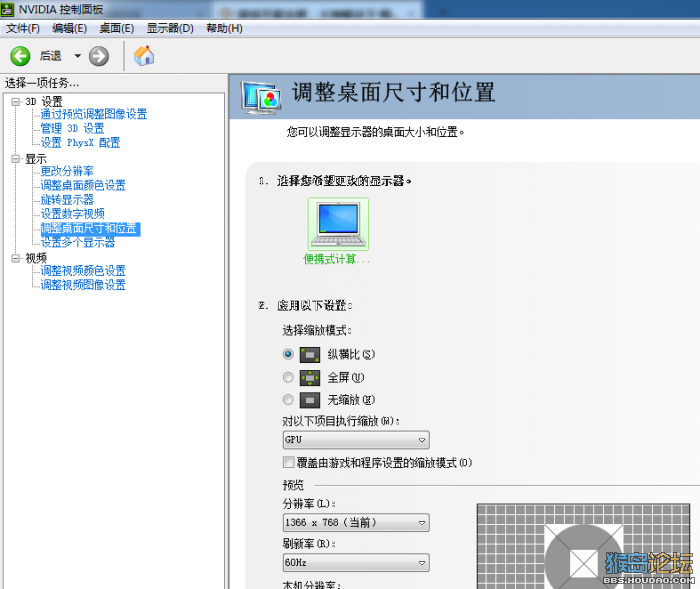Select the 全屏(U) radio button
This screenshot has width=700, height=589.
coord(288,378)
